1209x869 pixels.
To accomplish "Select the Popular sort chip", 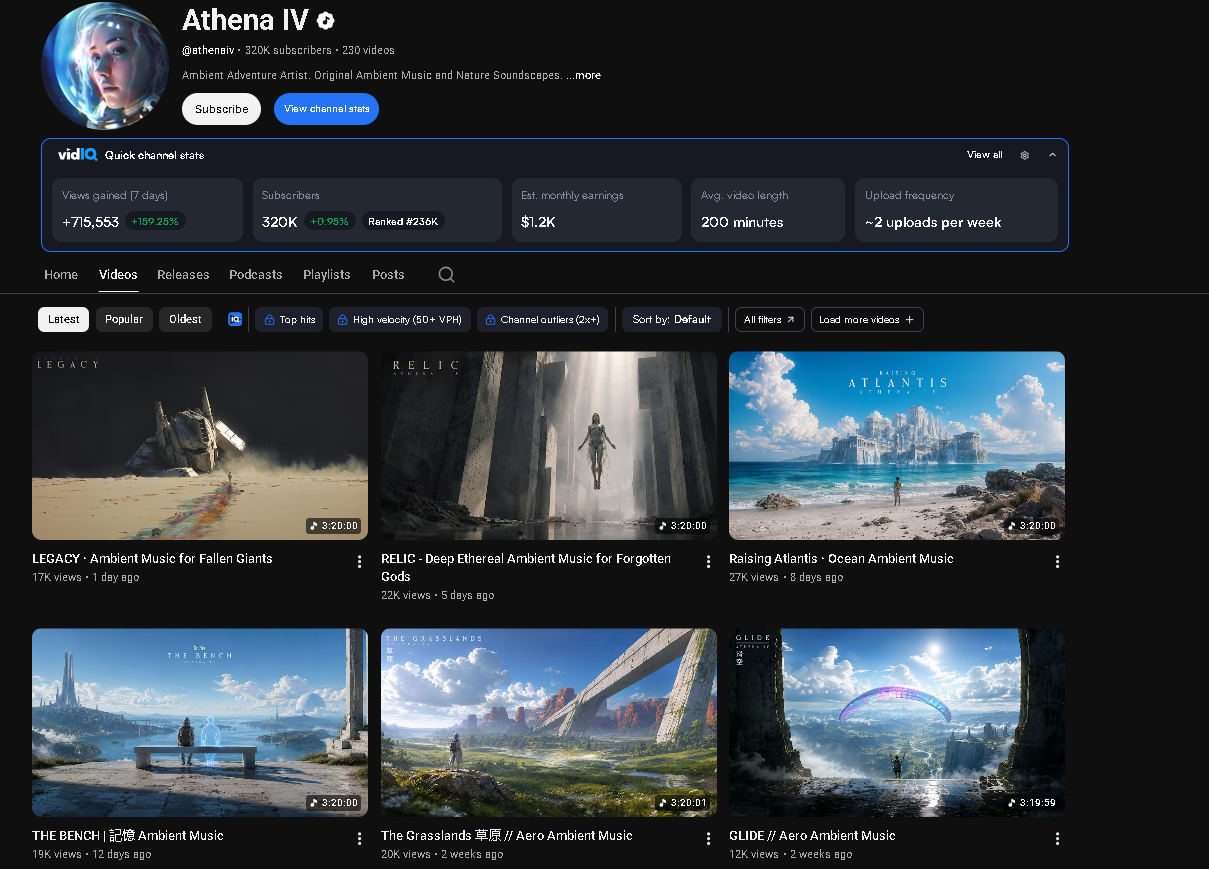I will (x=124, y=319).
